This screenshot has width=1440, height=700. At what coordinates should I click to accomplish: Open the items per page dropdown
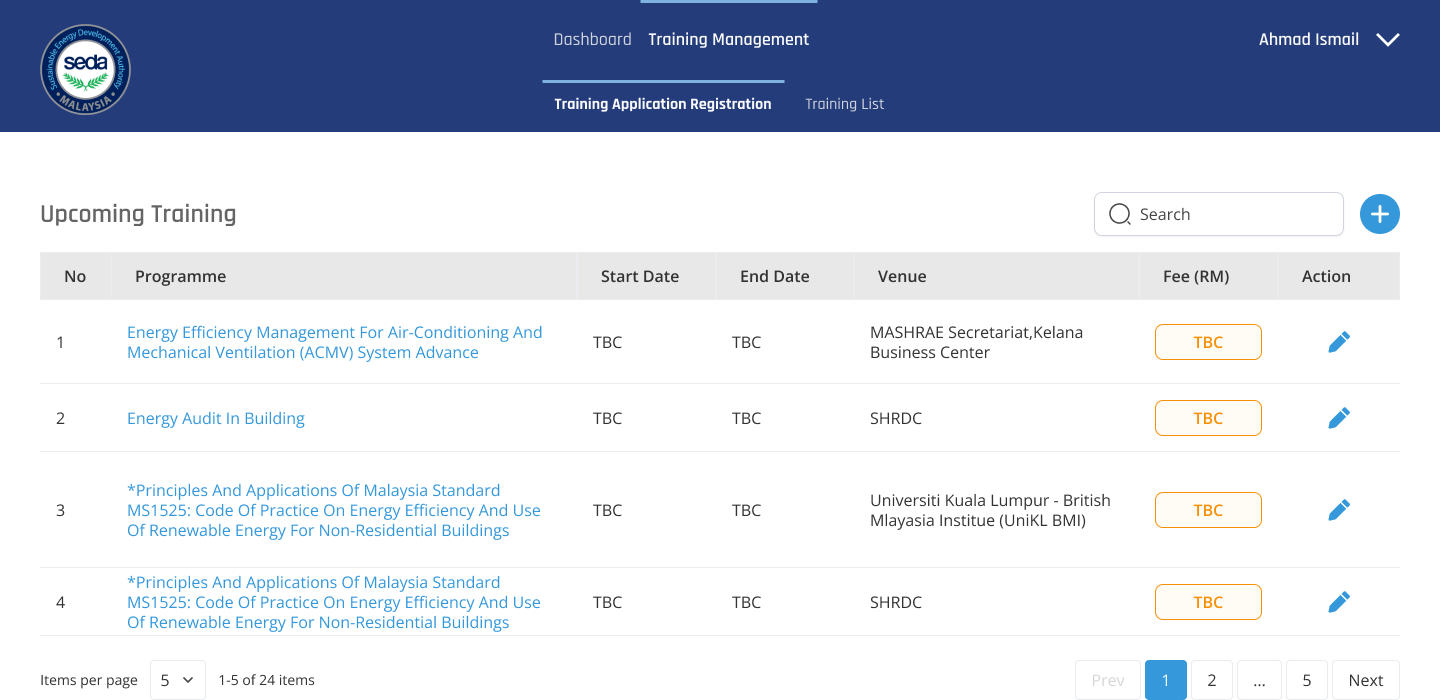[178, 680]
